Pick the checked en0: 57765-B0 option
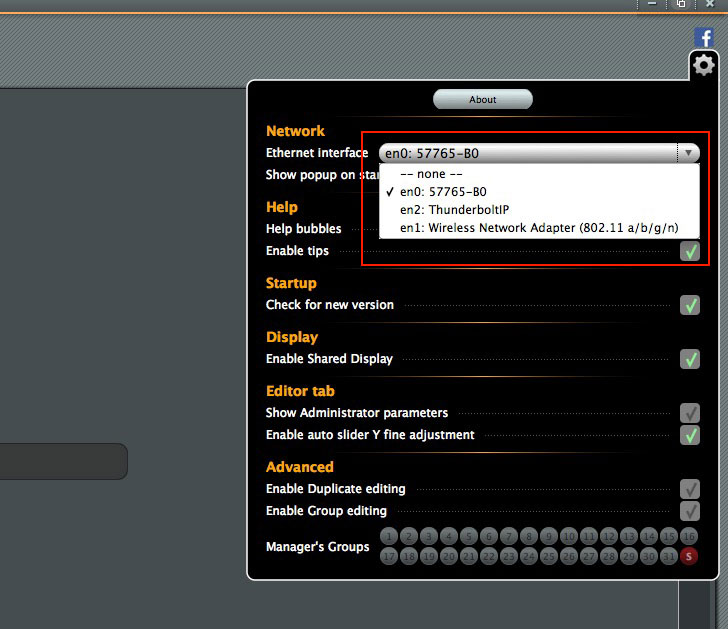This screenshot has width=728, height=629. coord(443,192)
